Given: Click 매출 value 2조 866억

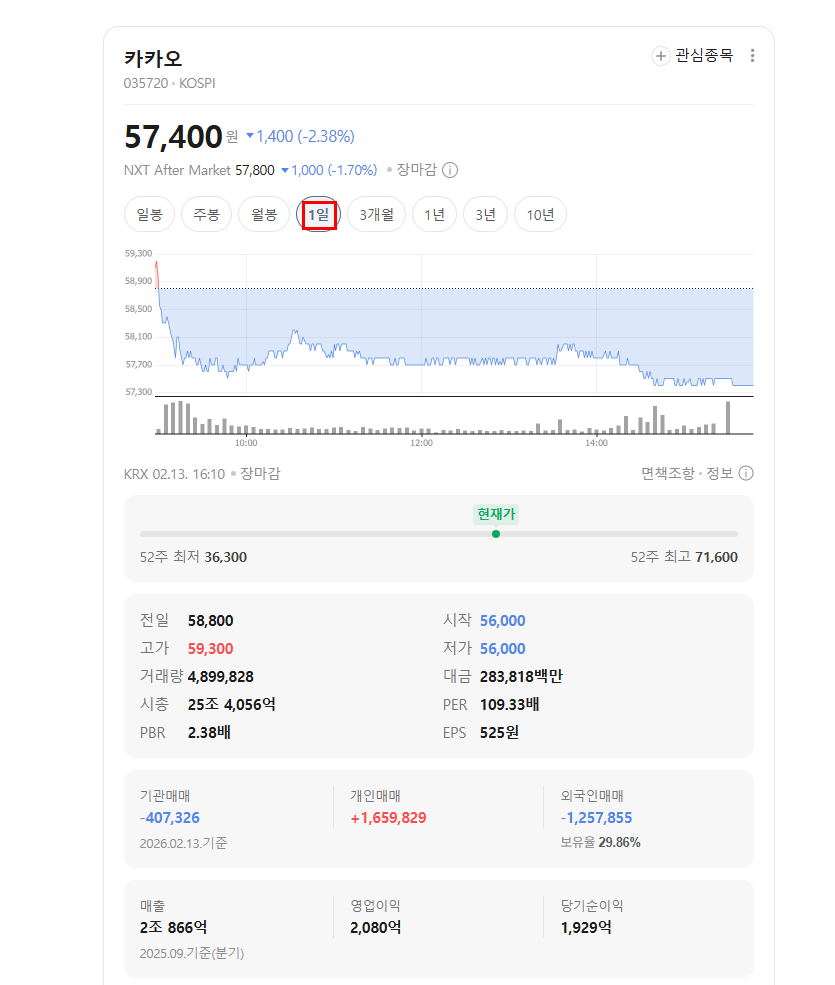Looking at the screenshot, I should pyautogui.click(x=173, y=927).
